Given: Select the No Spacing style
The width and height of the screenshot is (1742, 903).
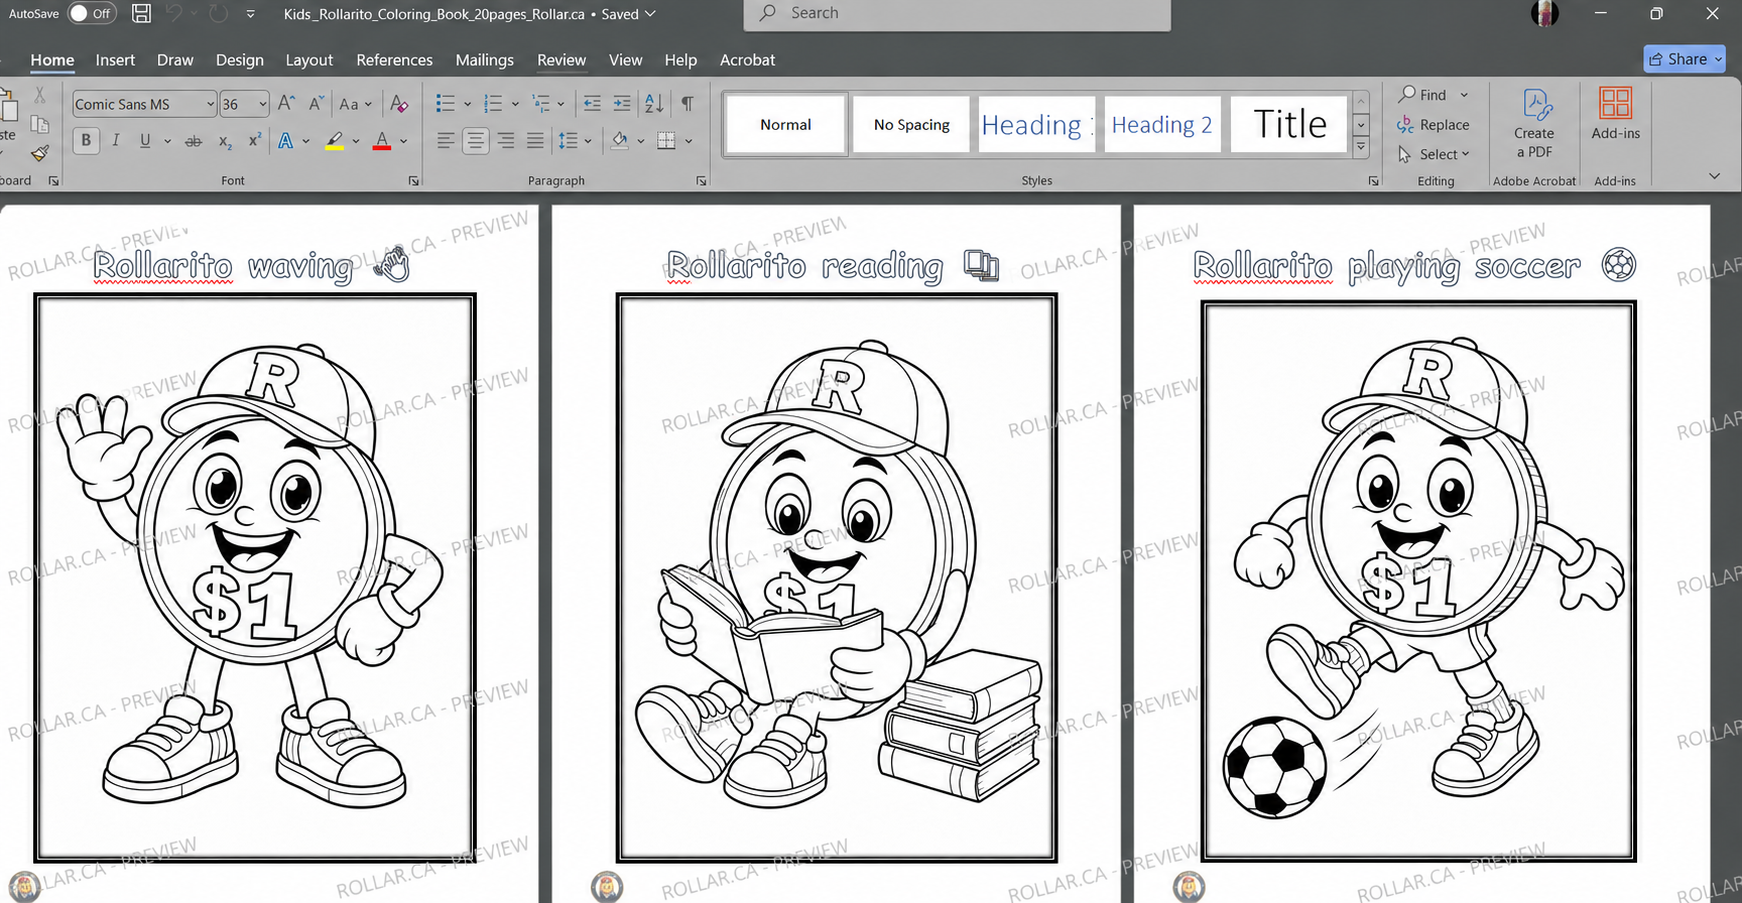Looking at the screenshot, I should (x=911, y=124).
